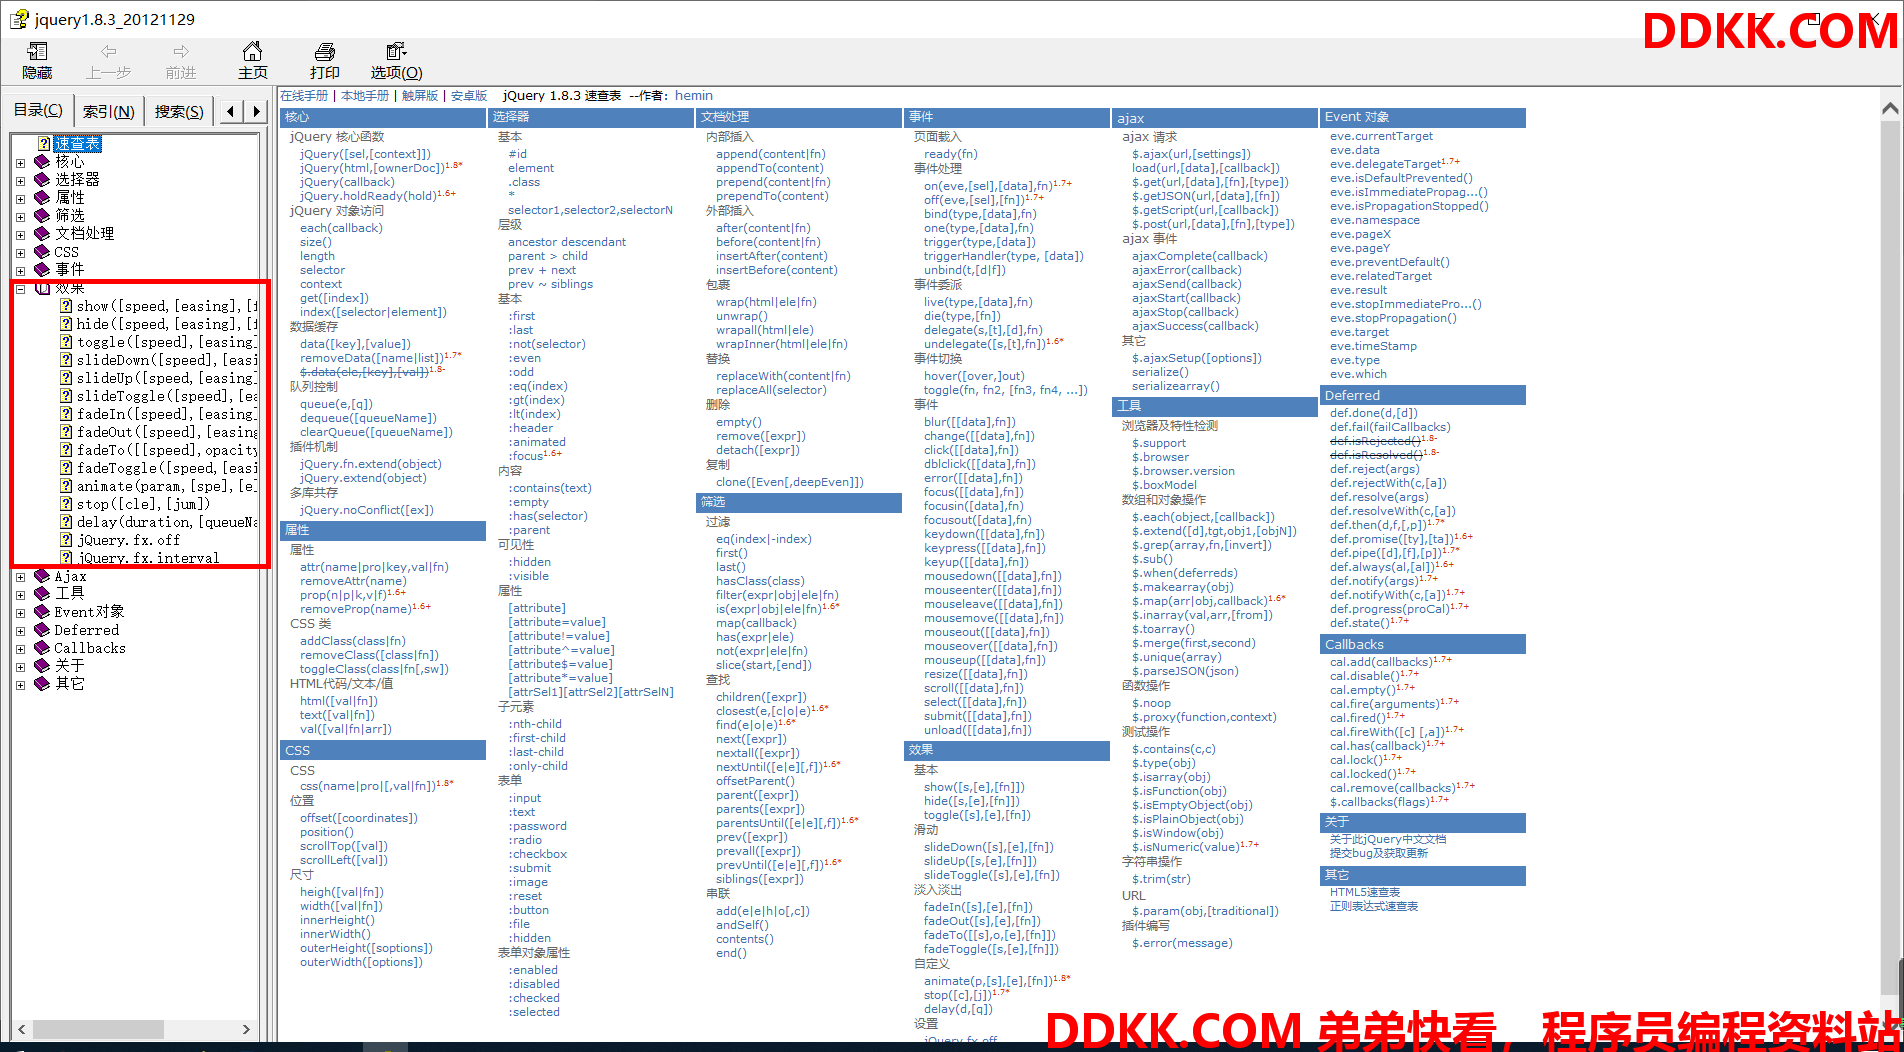
Task: Click the book icon next to 工具
Action: tap(42, 594)
